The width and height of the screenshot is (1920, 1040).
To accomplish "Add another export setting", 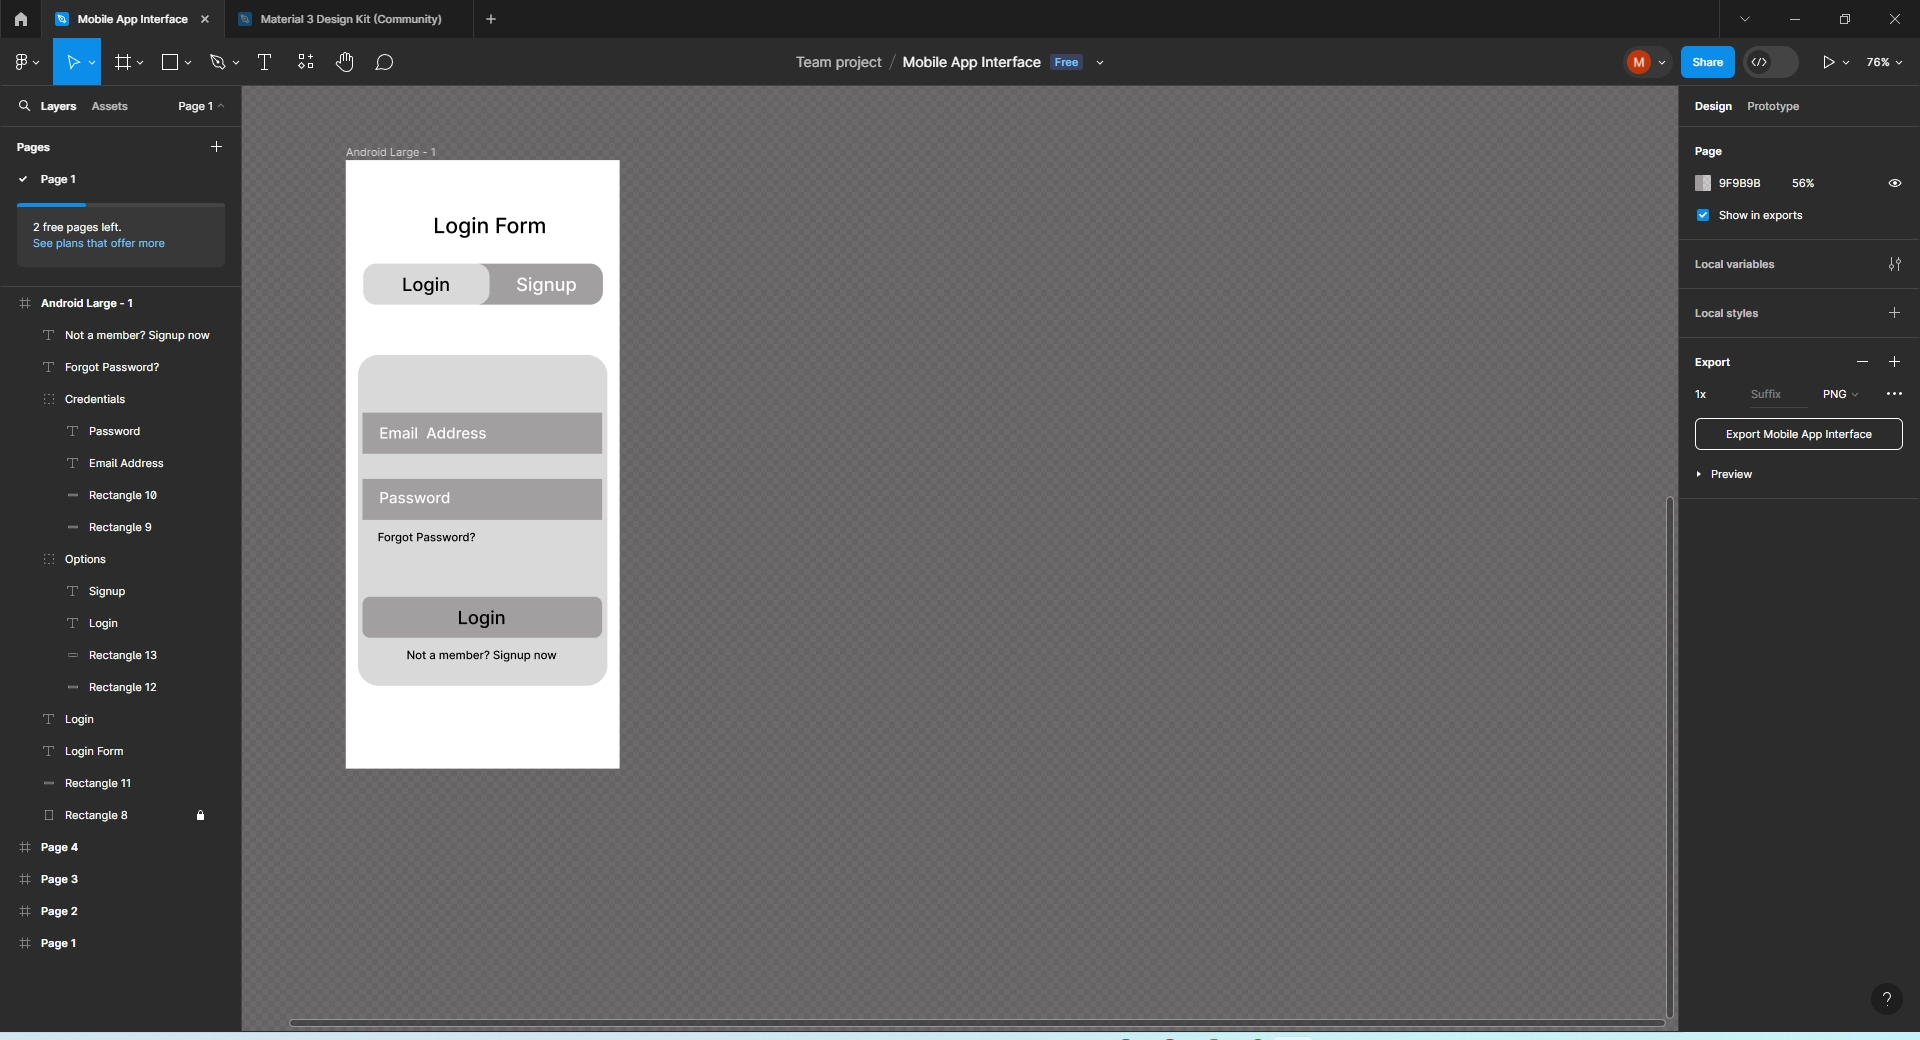I will click(1894, 362).
